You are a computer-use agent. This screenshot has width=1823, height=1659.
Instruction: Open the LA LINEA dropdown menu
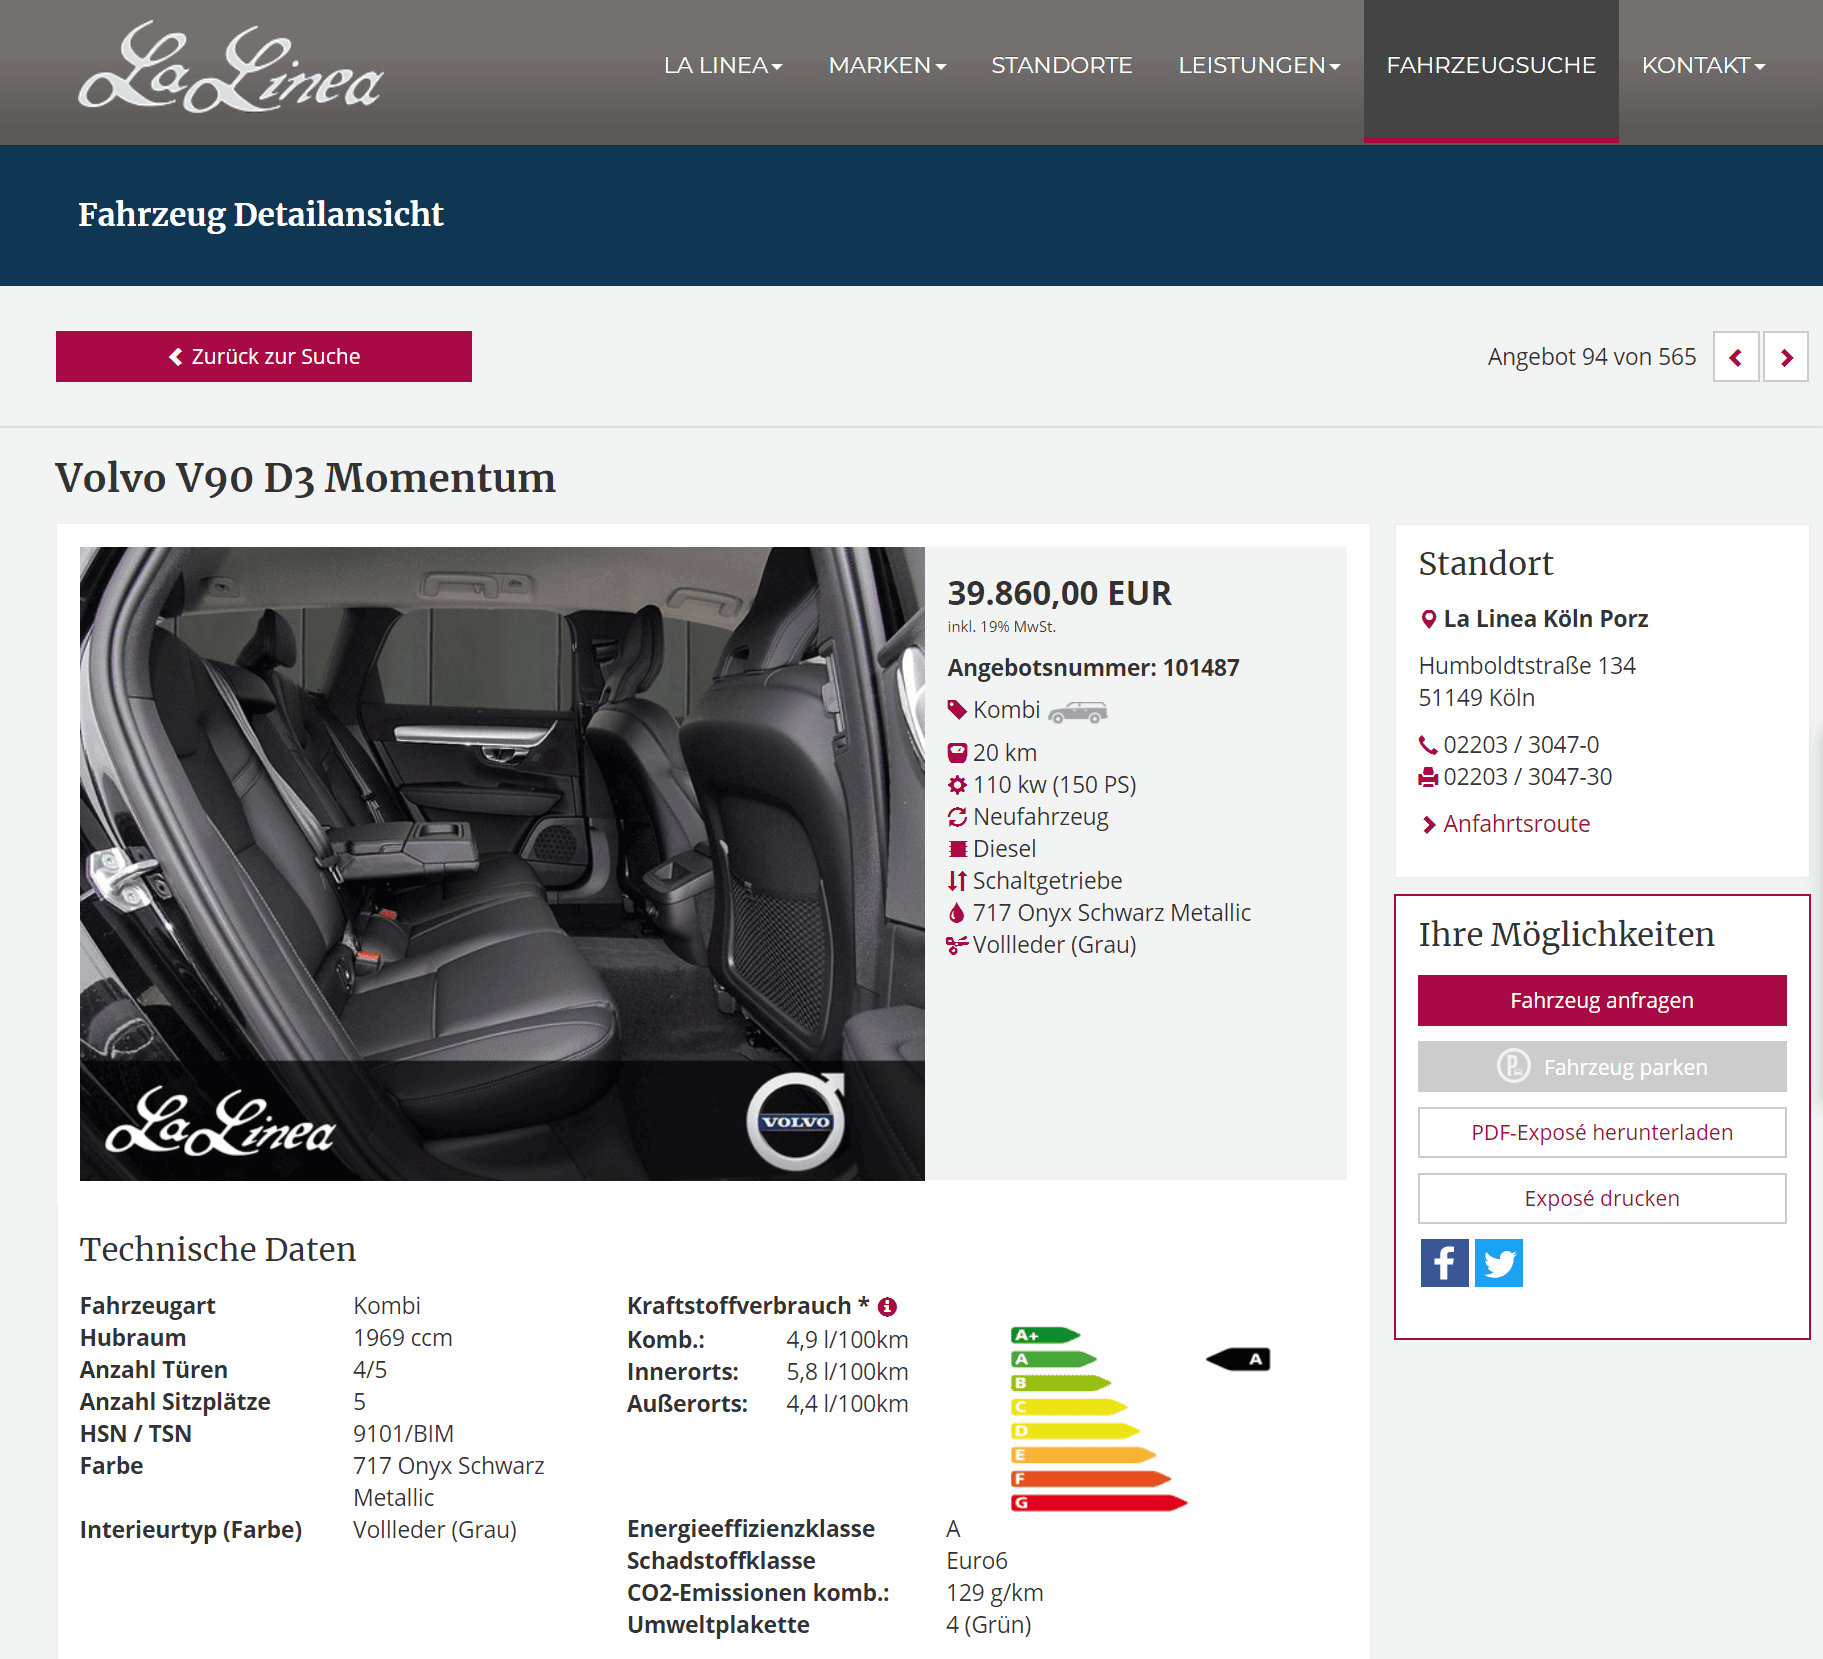coord(723,66)
